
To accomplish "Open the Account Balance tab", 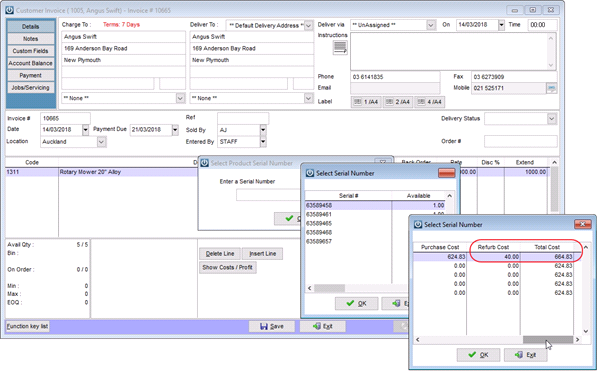I will (30, 63).
